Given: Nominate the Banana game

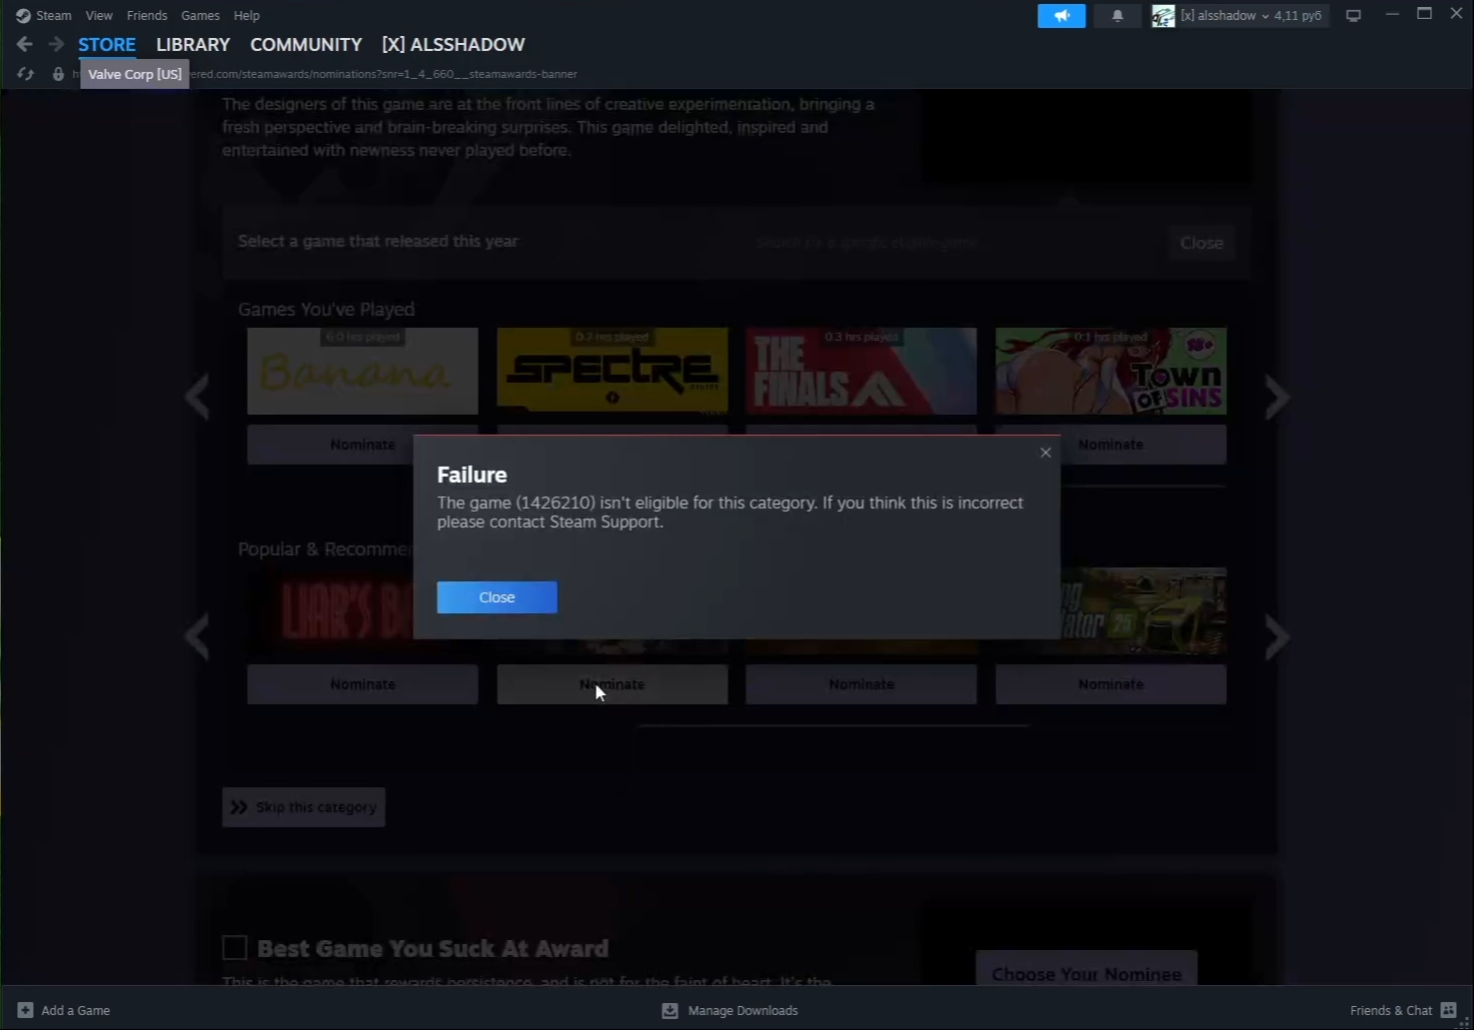Looking at the screenshot, I should (x=363, y=444).
